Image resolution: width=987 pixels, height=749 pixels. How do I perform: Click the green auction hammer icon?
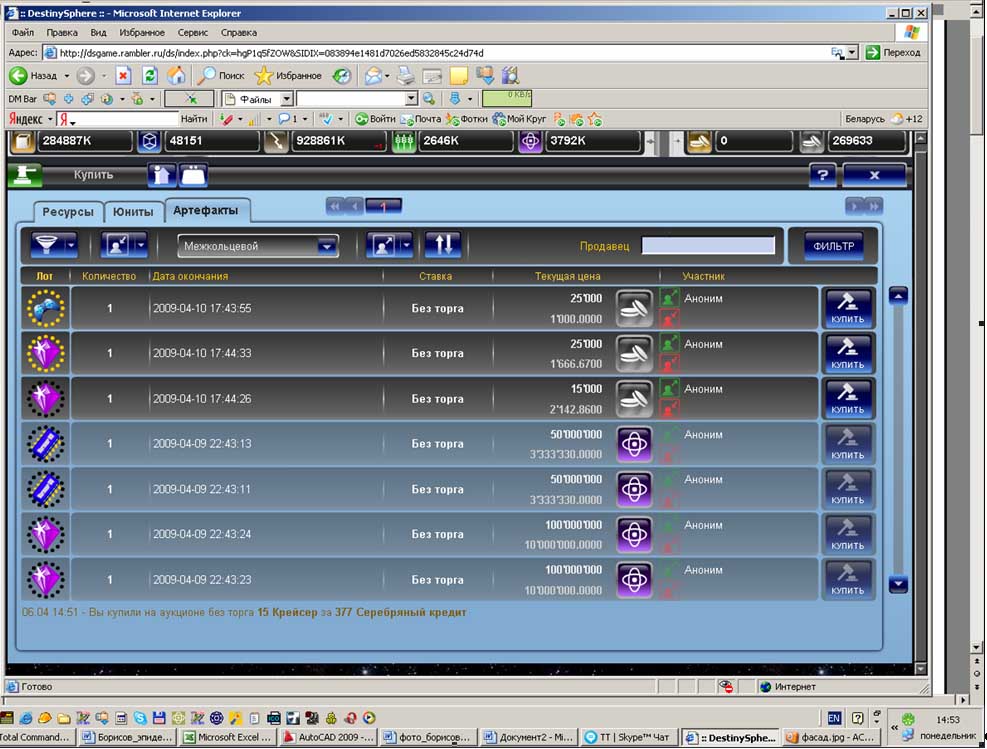pyautogui.click(x=24, y=175)
